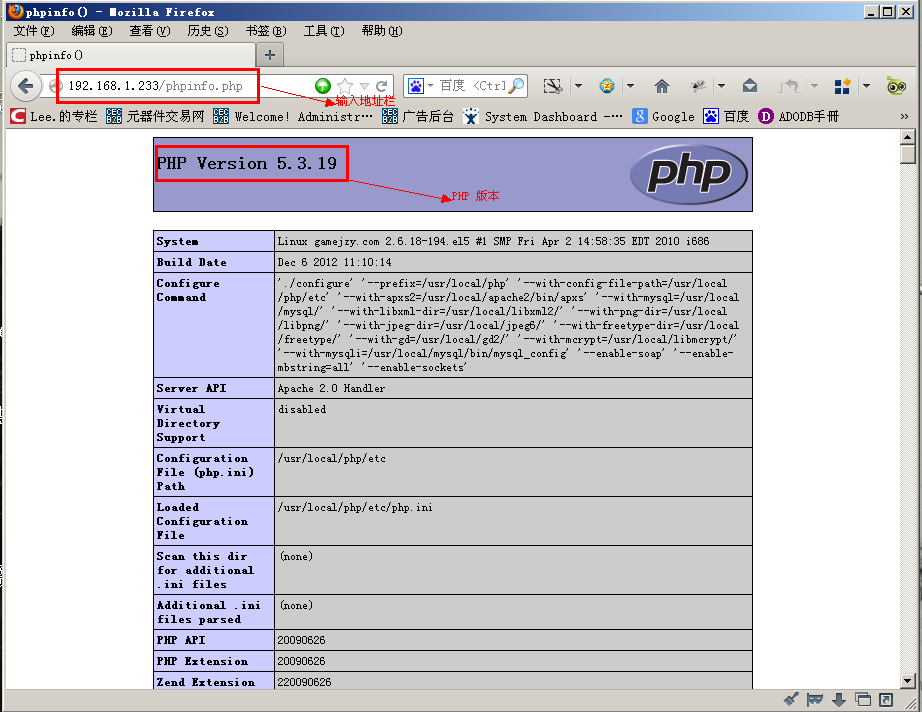
Task: Open the 文件 menu
Action: tap(34, 31)
